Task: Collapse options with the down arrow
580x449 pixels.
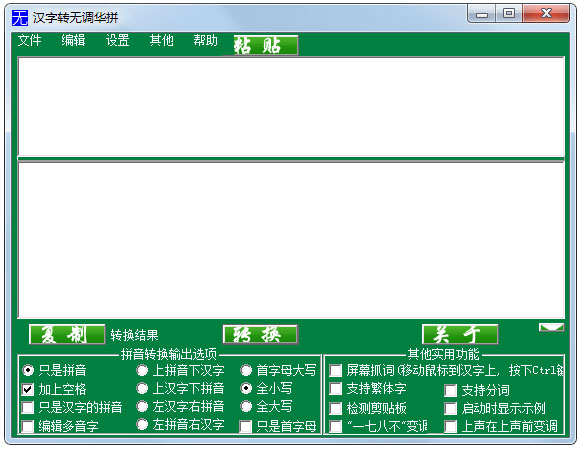Action: point(551,327)
